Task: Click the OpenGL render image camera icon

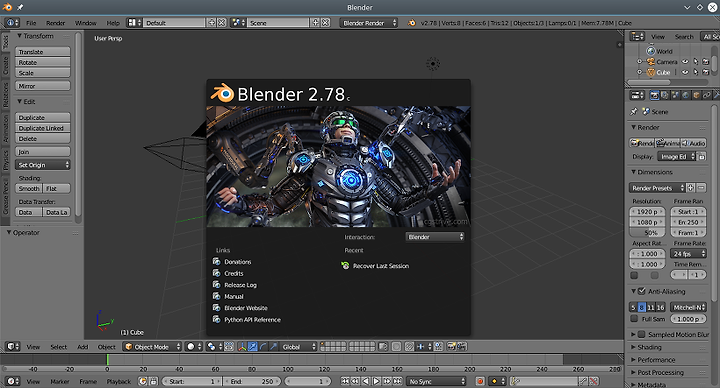Action: pyautogui.click(x=452, y=347)
